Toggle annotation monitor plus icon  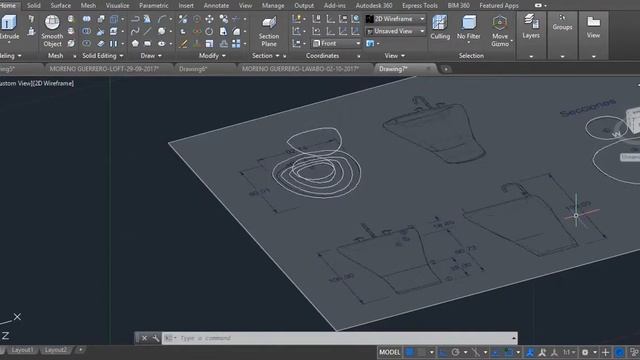[x=605, y=352]
